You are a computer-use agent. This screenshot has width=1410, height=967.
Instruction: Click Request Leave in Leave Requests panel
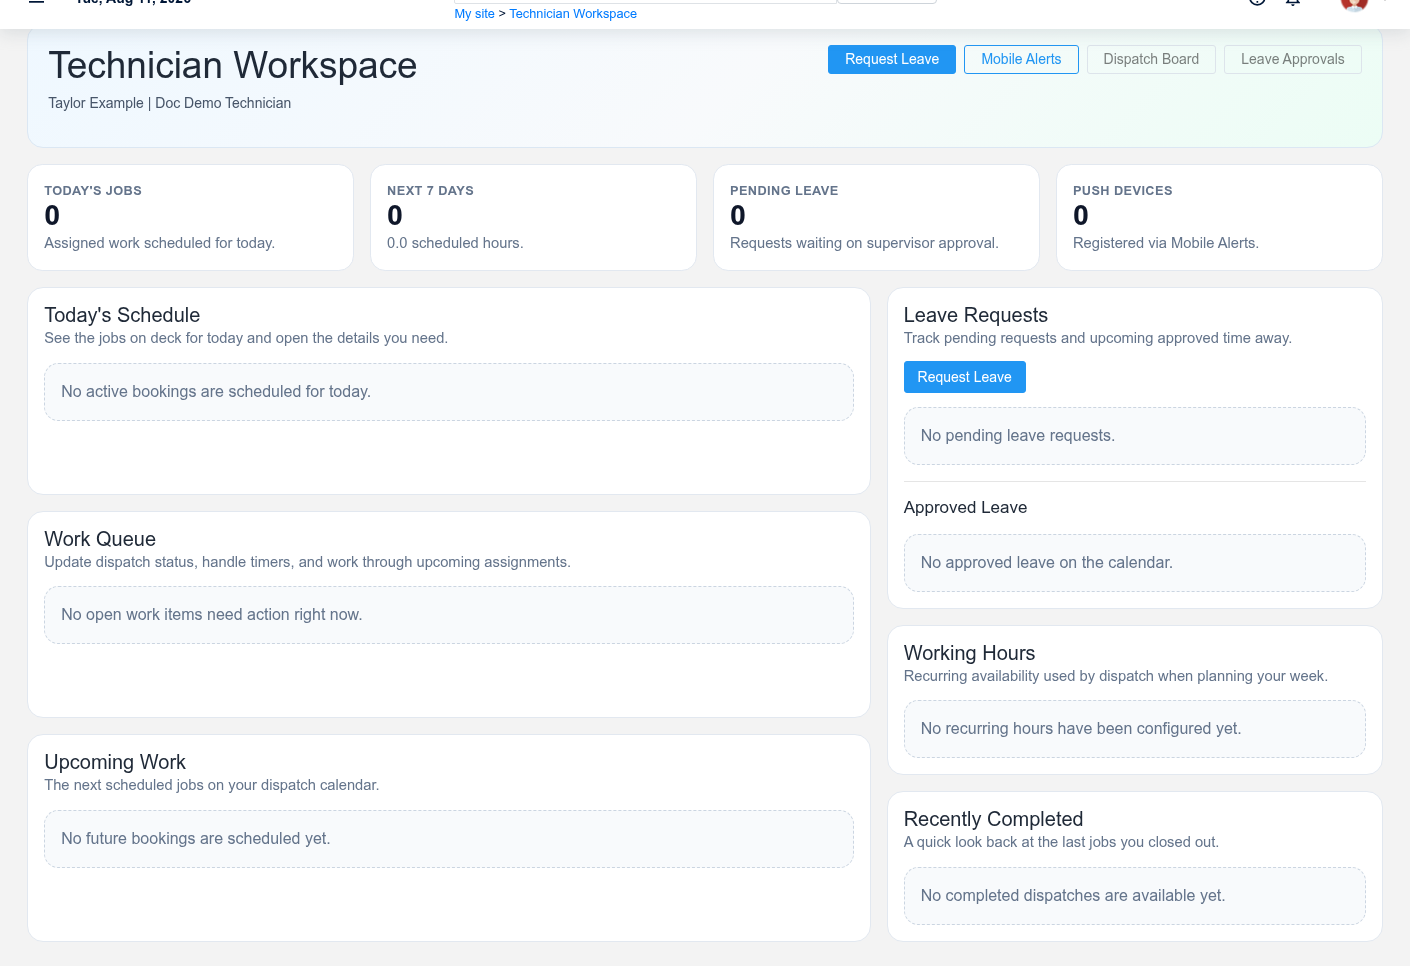point(964,377)
